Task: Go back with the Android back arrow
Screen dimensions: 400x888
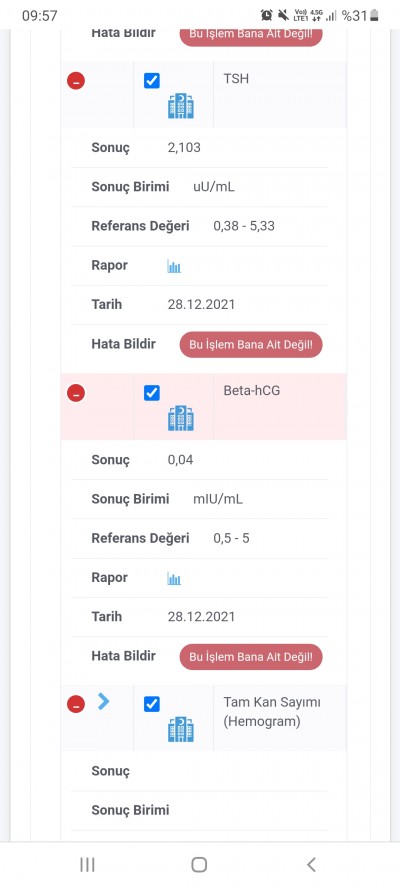Action: coord(310,864)
